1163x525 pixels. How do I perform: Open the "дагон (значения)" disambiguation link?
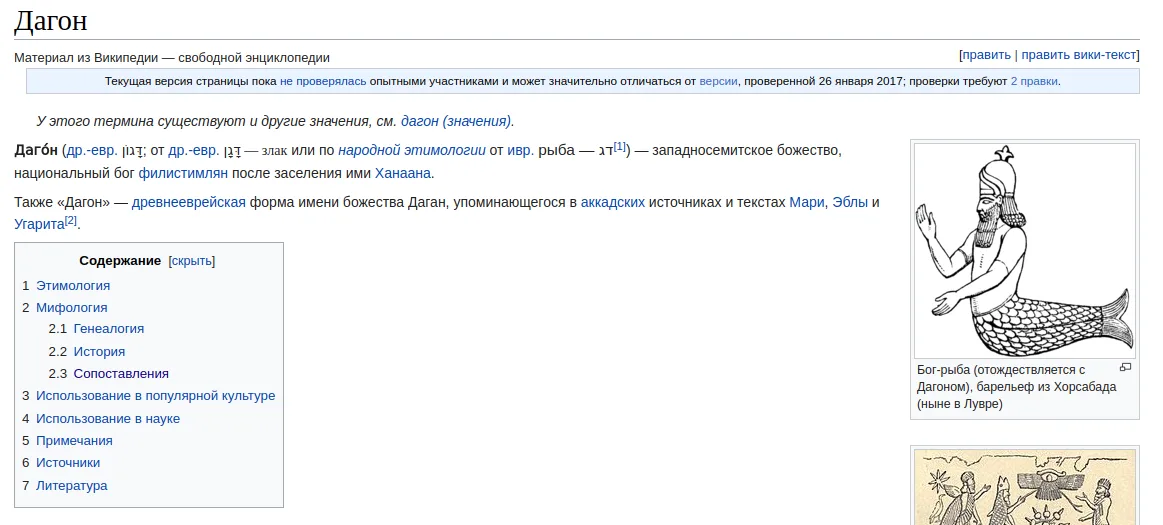pos(456,121)
